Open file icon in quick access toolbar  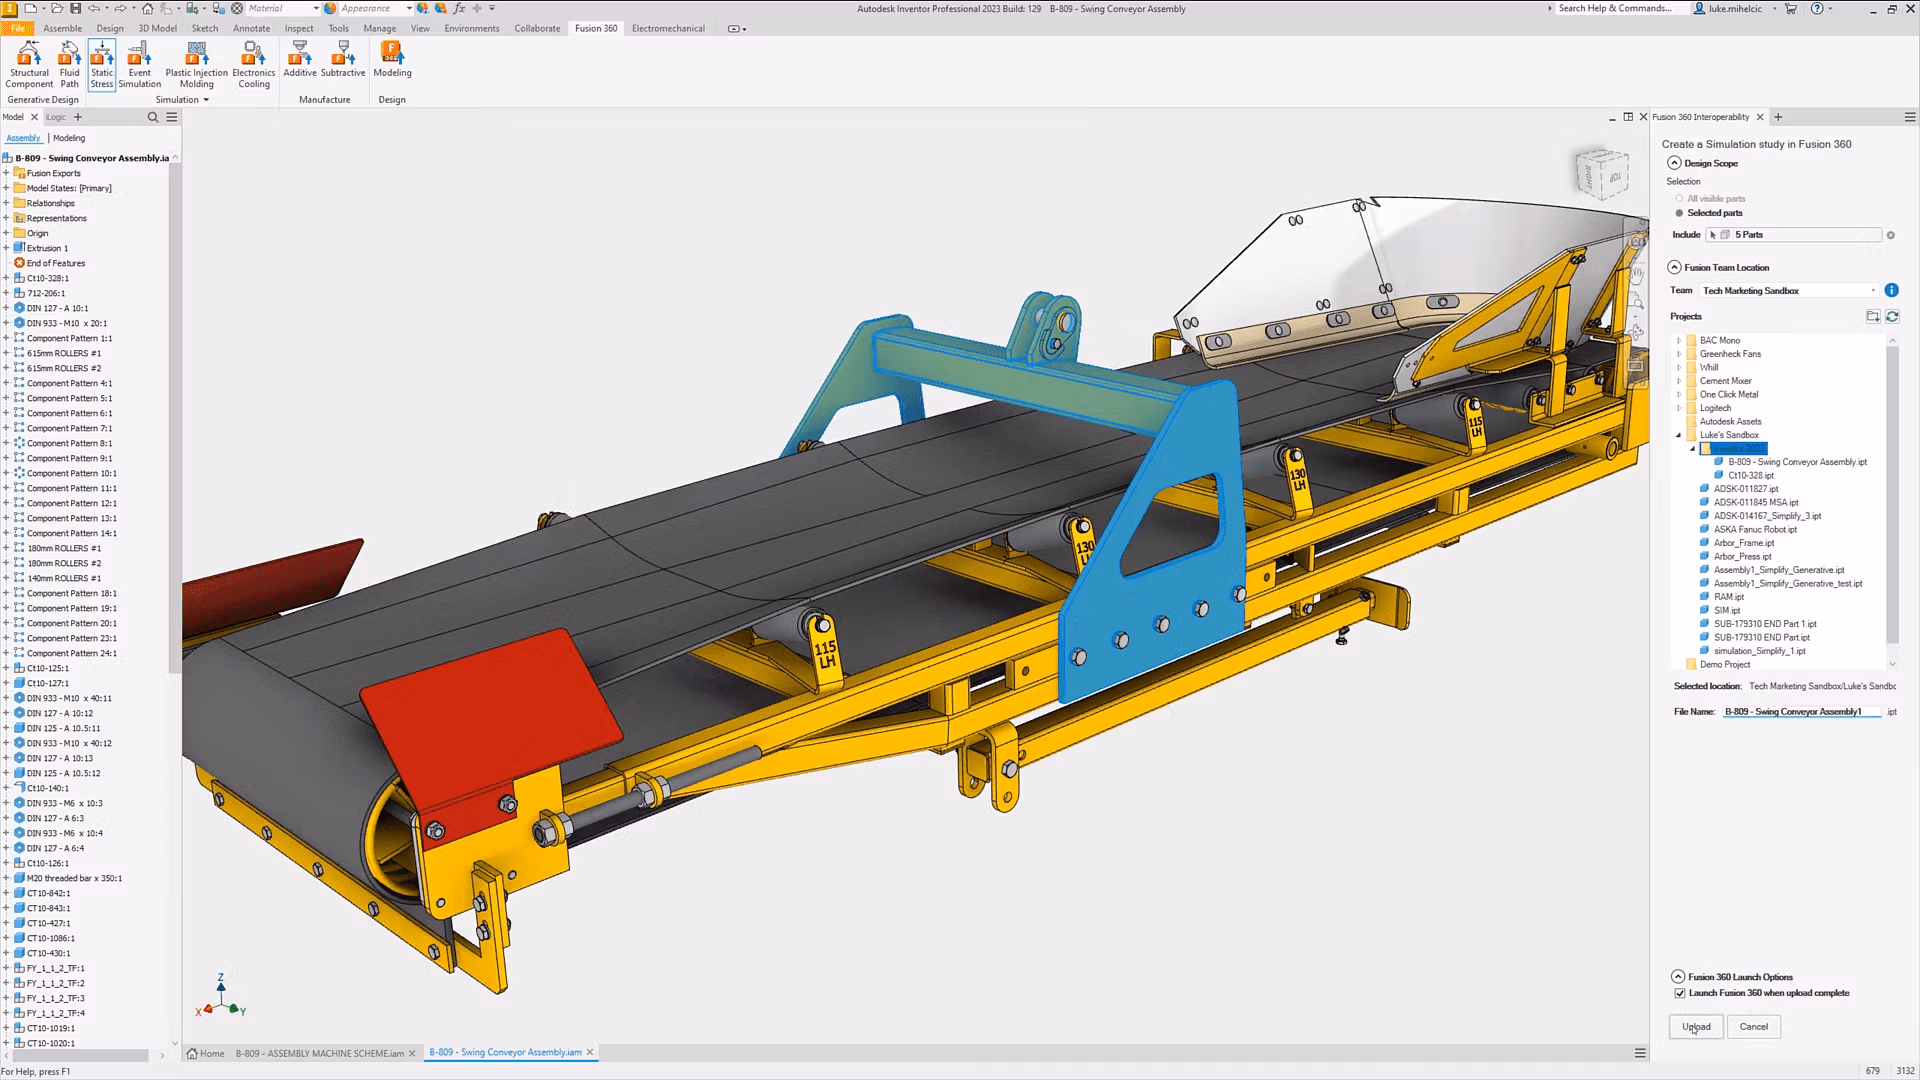click(57, 8)
